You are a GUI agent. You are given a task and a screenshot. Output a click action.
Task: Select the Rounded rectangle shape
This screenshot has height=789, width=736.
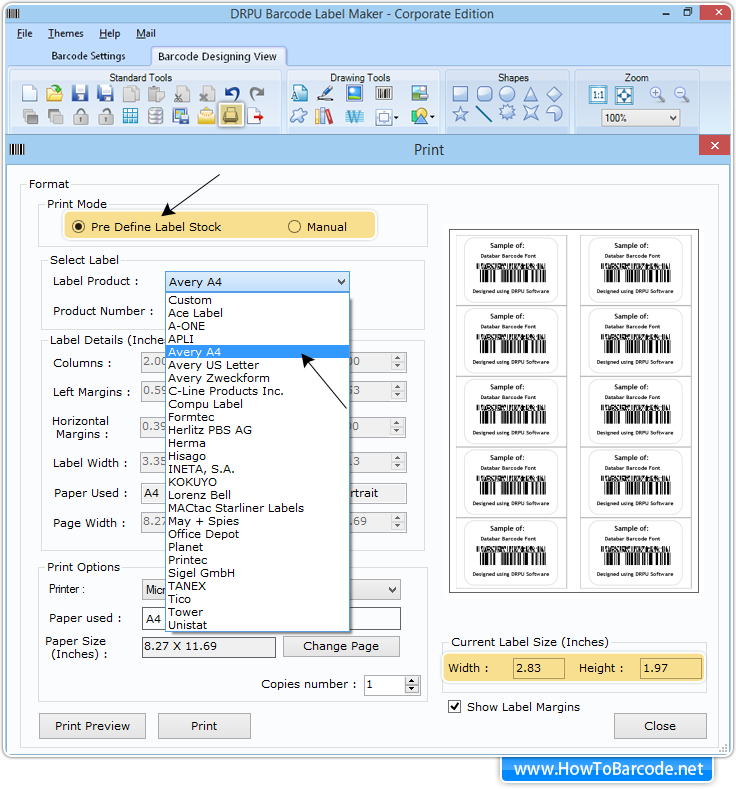tap(484, 94)
